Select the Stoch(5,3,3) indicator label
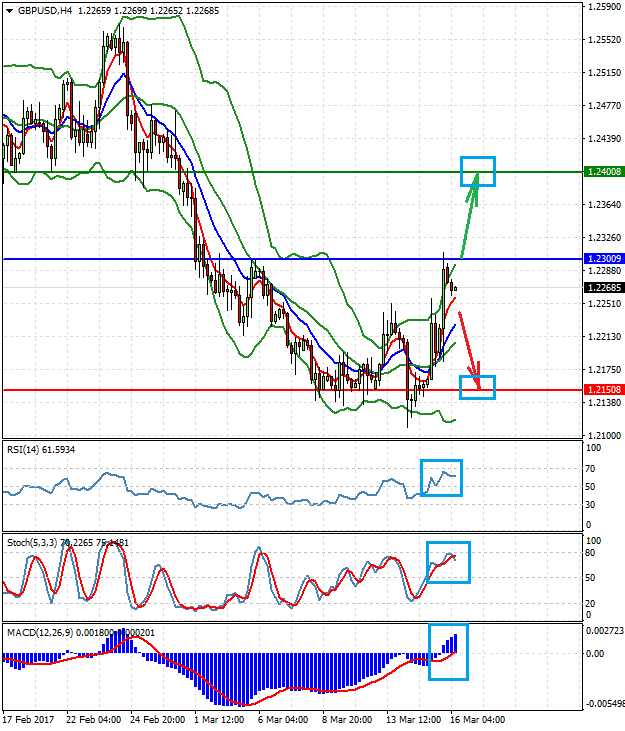625x731 pixels. [x=32, y=542]
